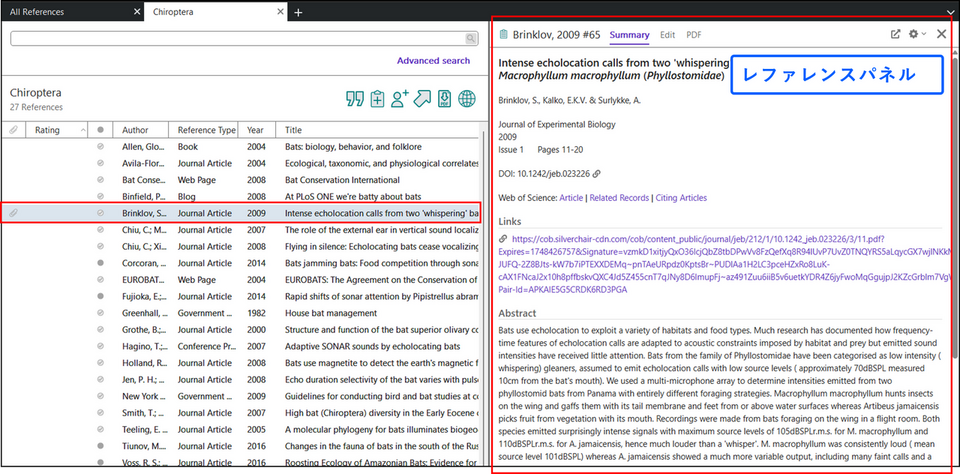Click the find full text PDF icon

[x=444, y=99]
